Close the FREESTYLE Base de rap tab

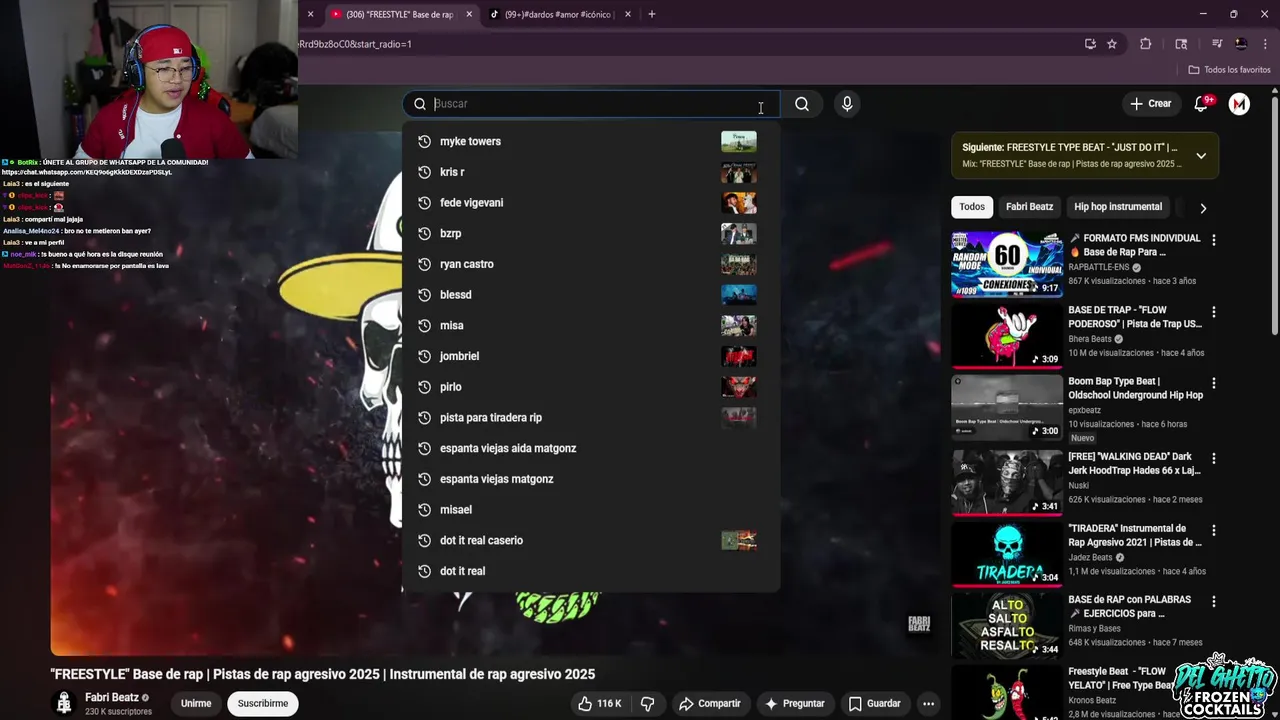point(467,14)
